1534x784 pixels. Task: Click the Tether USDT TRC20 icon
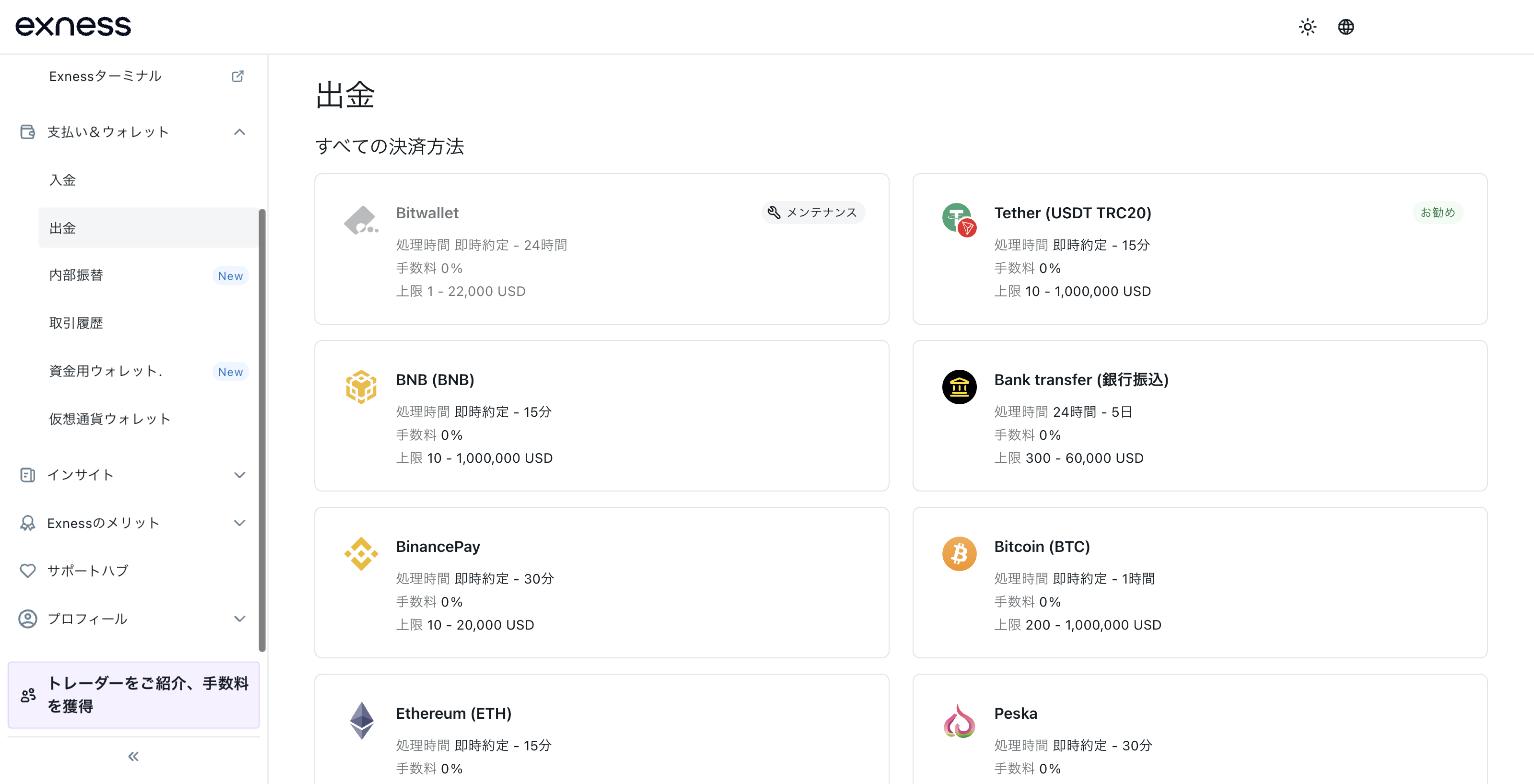tap(959, 219)
